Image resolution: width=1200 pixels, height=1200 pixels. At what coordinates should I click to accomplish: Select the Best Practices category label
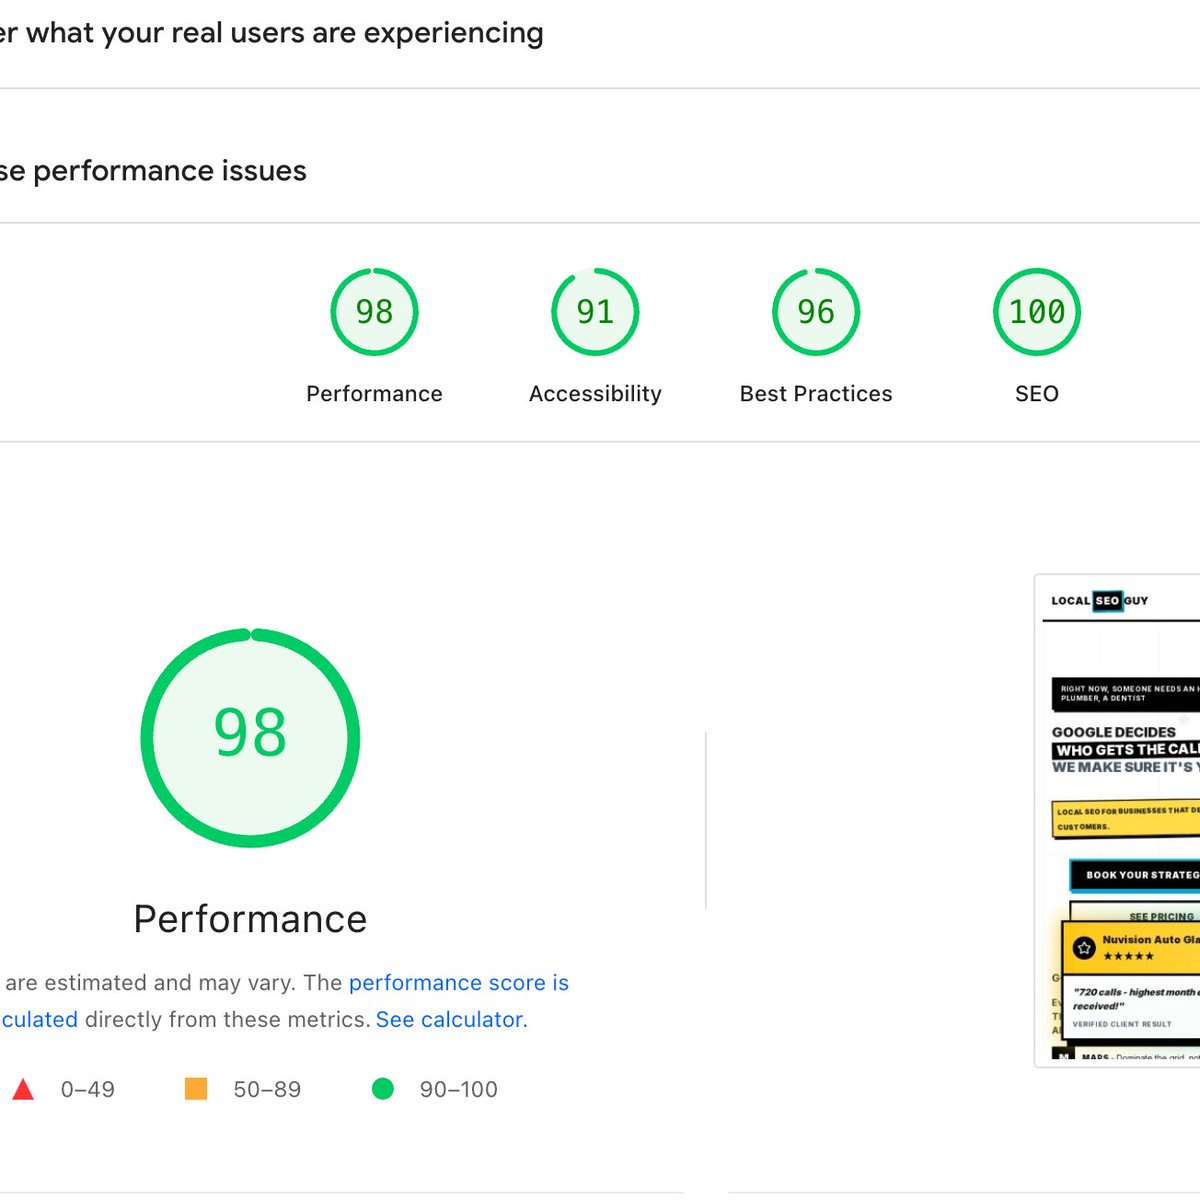click(x=816, y=394)
